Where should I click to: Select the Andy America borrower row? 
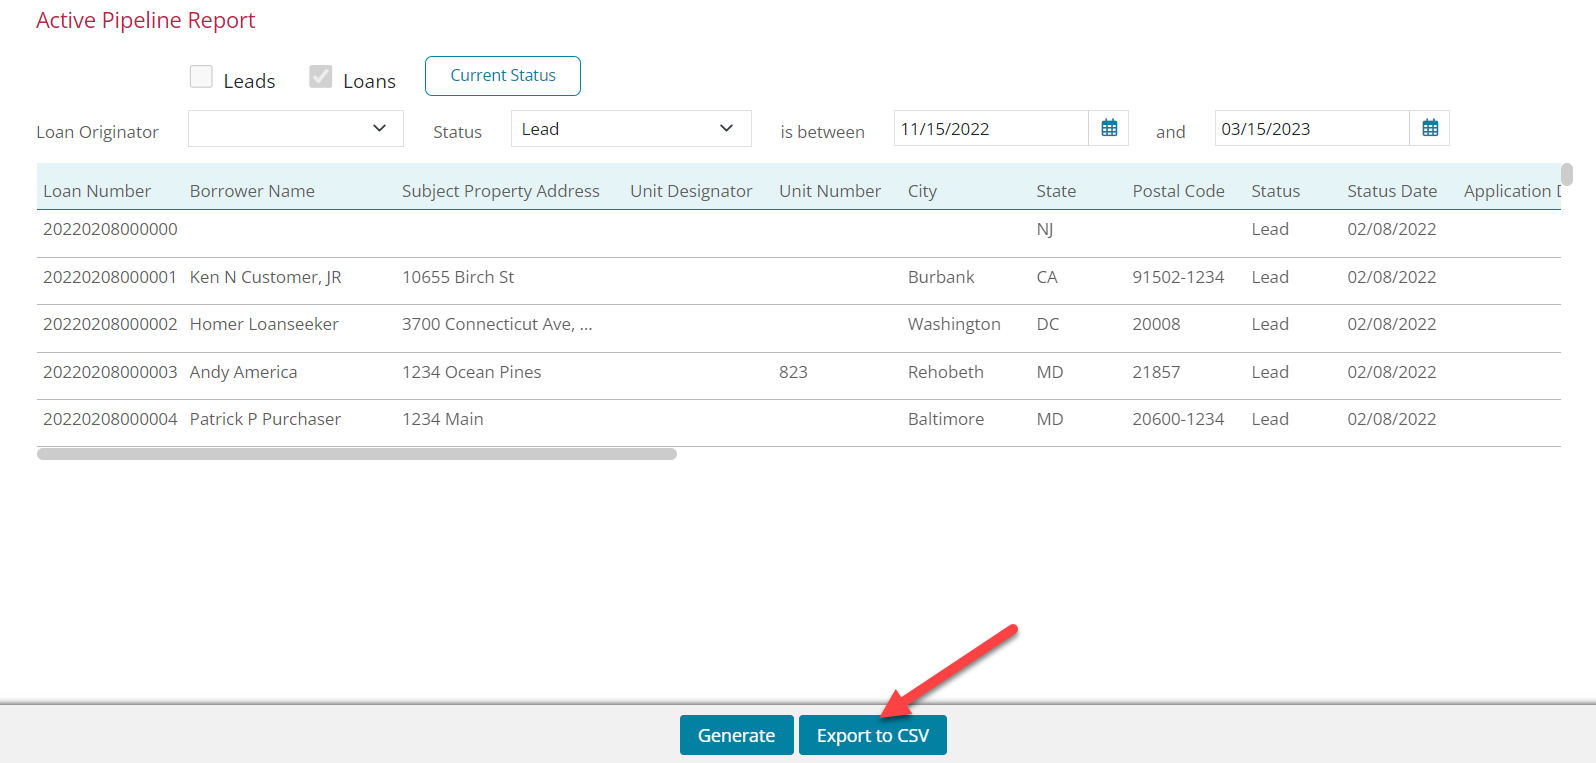[x=243, y=372]
